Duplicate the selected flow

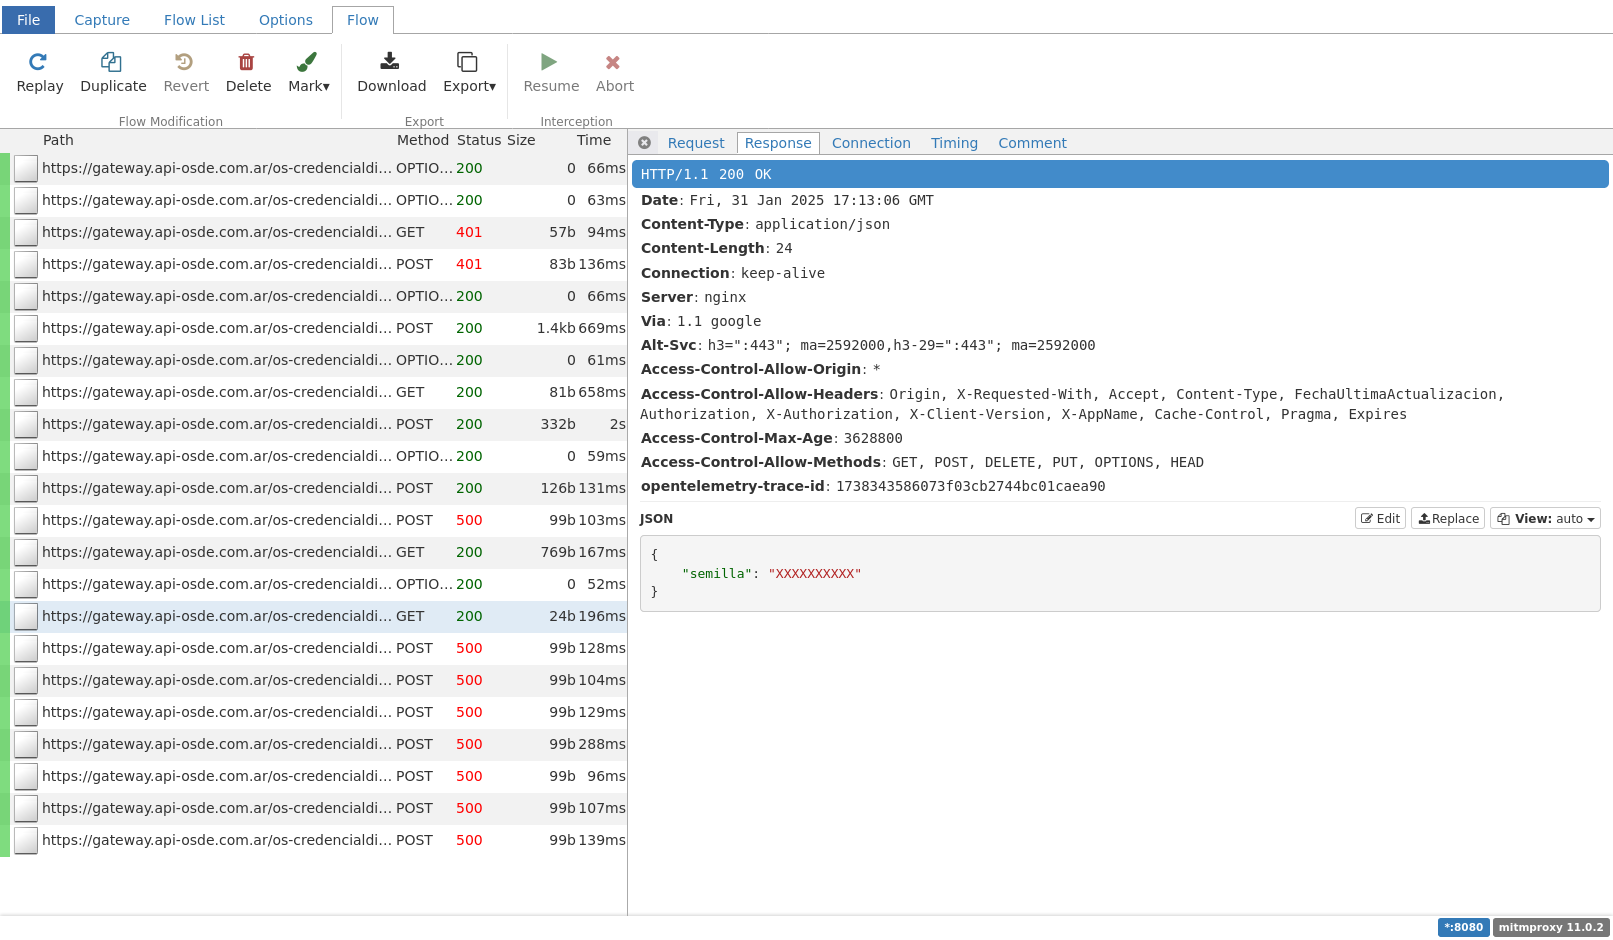tap(113, 73)
